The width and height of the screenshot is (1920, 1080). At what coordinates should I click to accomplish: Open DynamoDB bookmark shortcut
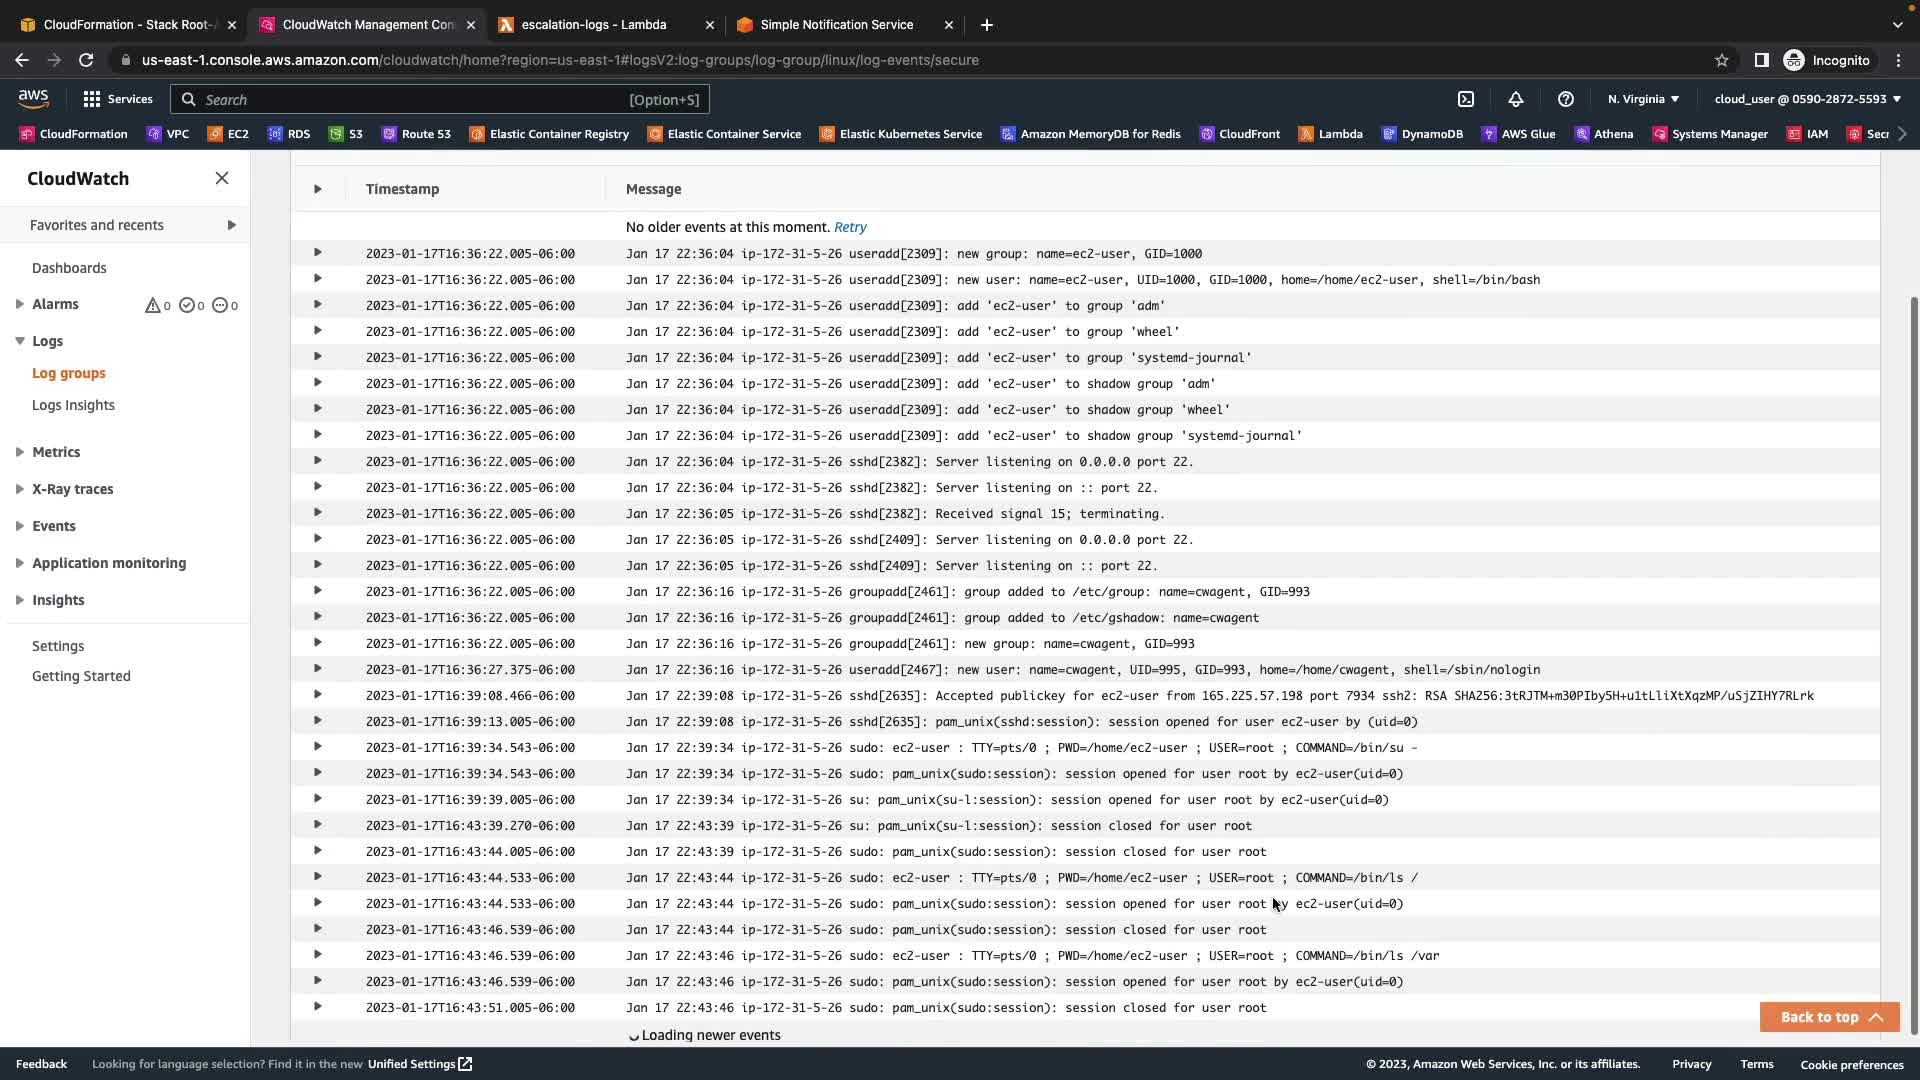click(1422, 134)
